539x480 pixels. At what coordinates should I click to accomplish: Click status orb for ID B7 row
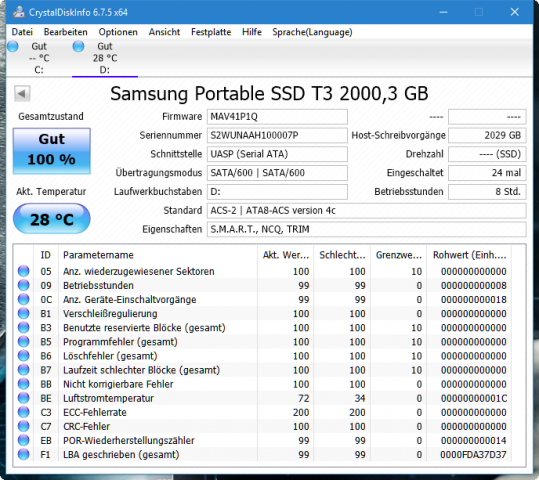24,370
